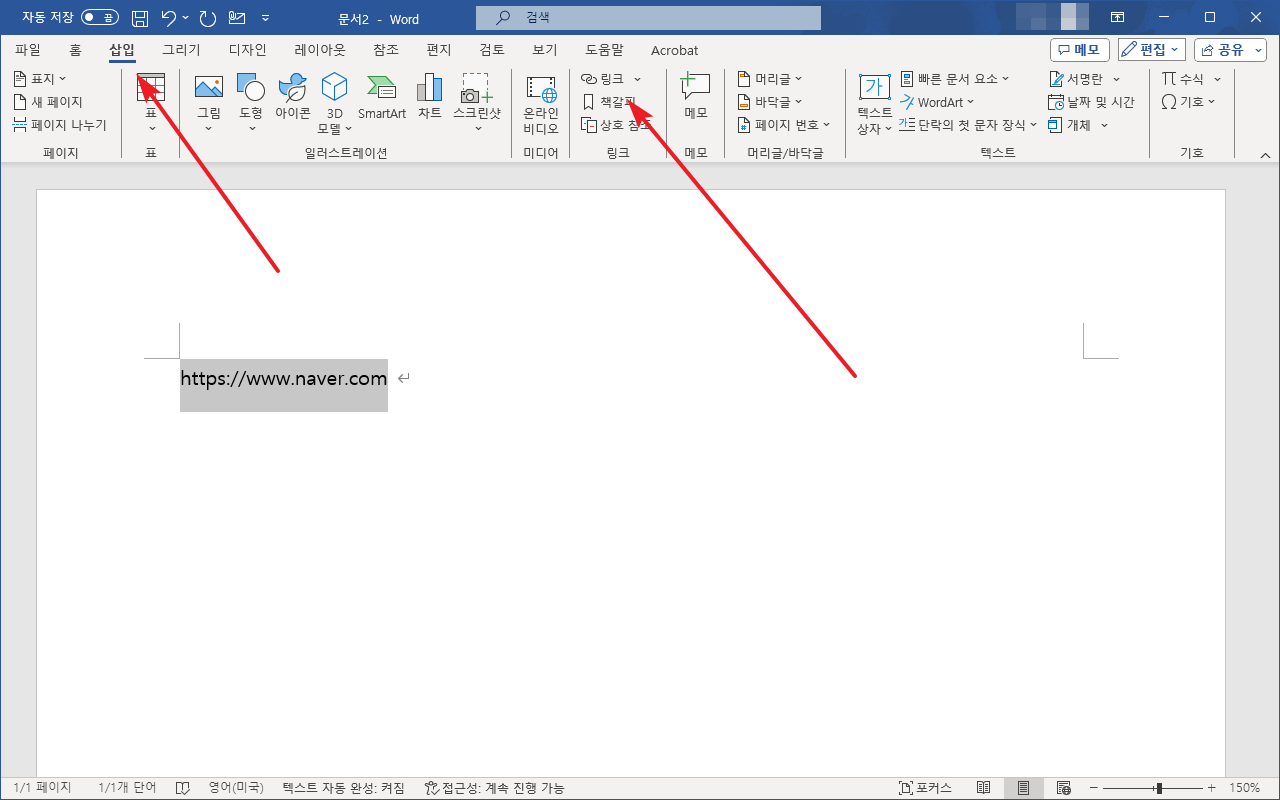Open the 머리글 header dropdown
Viewport: 1280px width, 800px height.
pyautogui.click(x=770, y=78)
